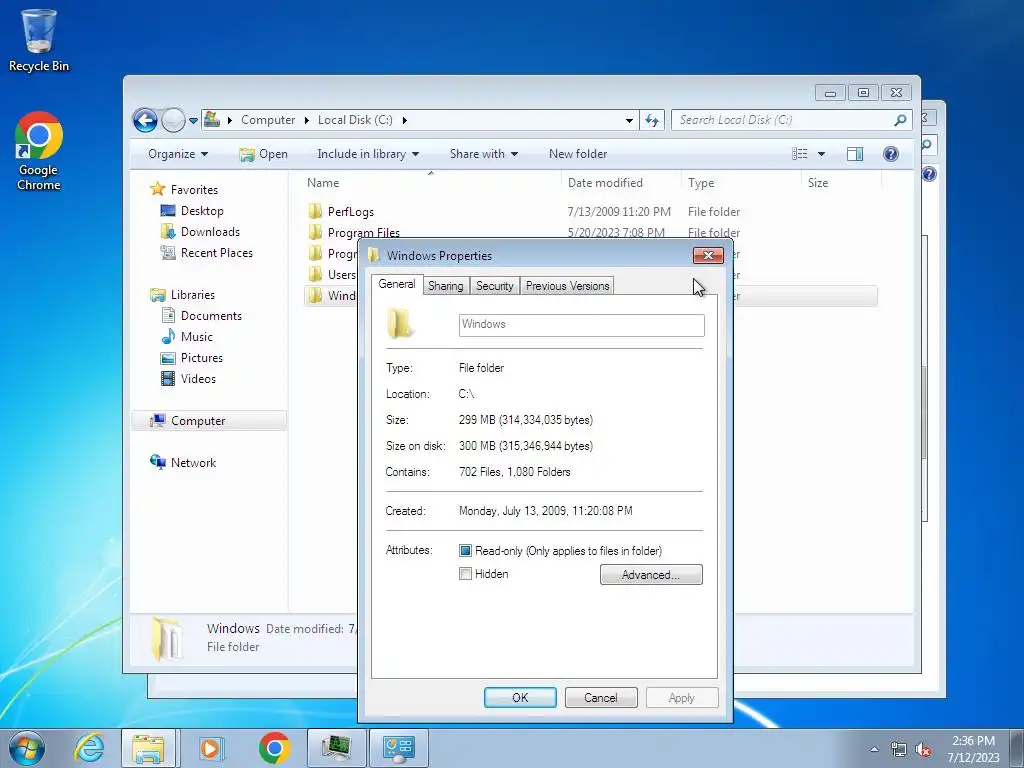The height and width of the screenshot is (768, 1024).
Task: Open Downloads in Favorites
Action: [210, 232]
